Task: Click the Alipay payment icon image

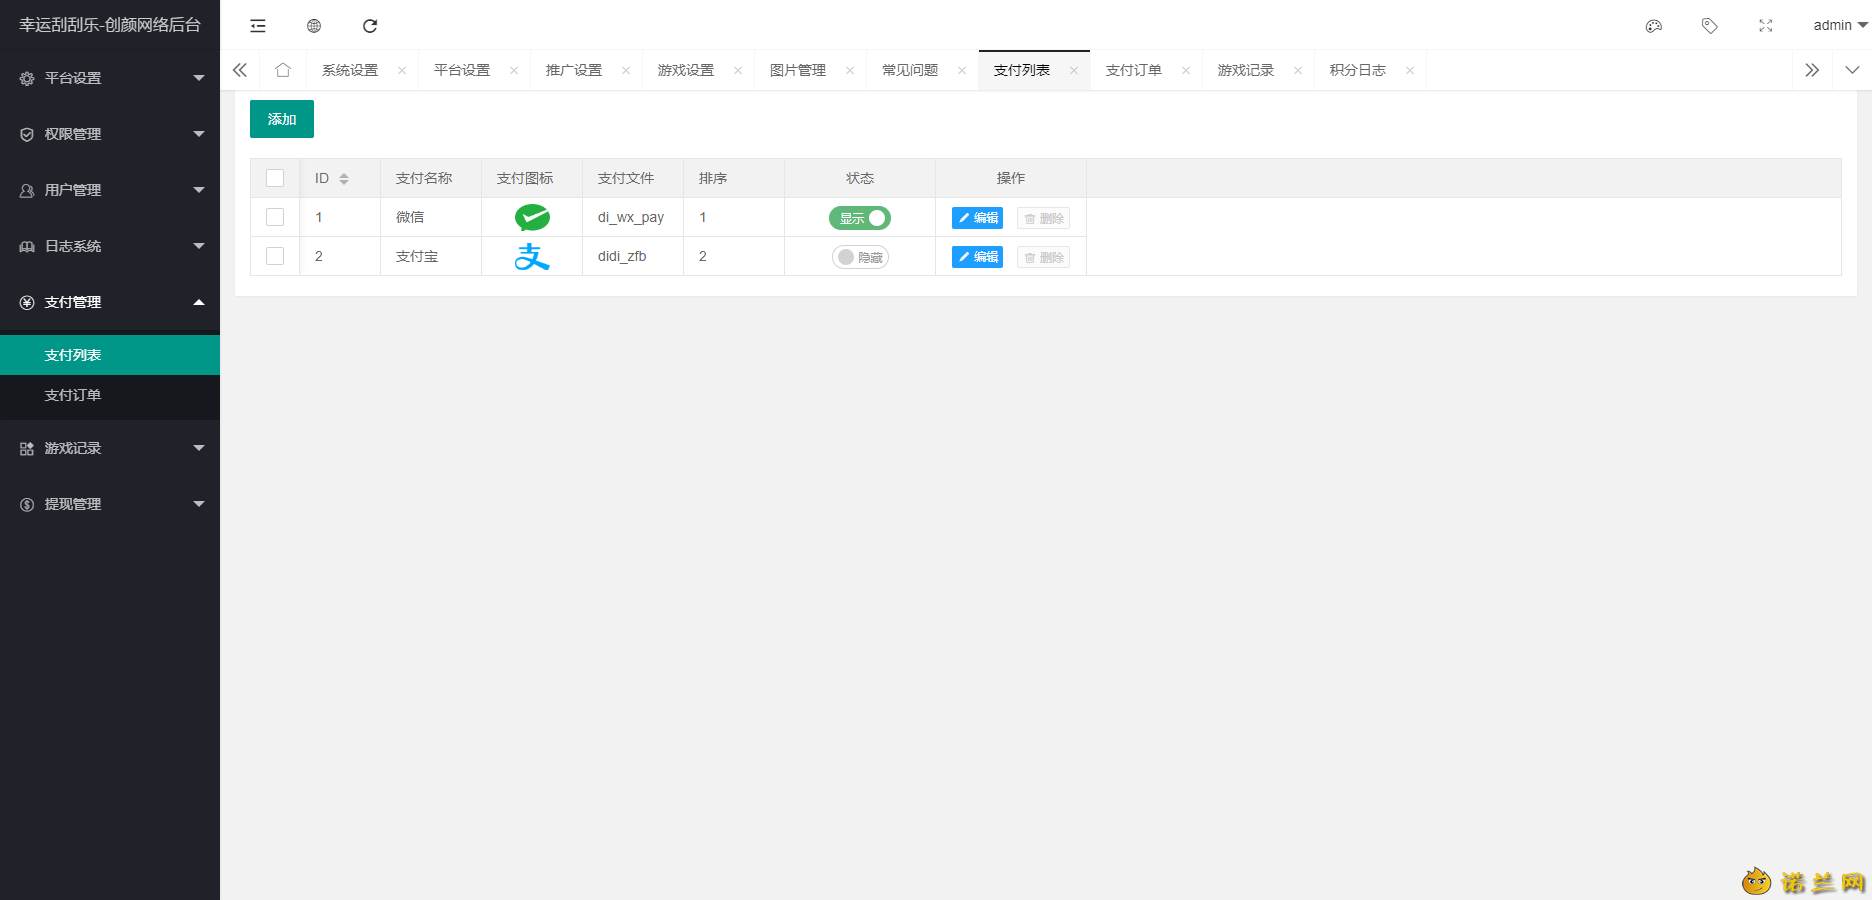Action: tap(532, 256)
